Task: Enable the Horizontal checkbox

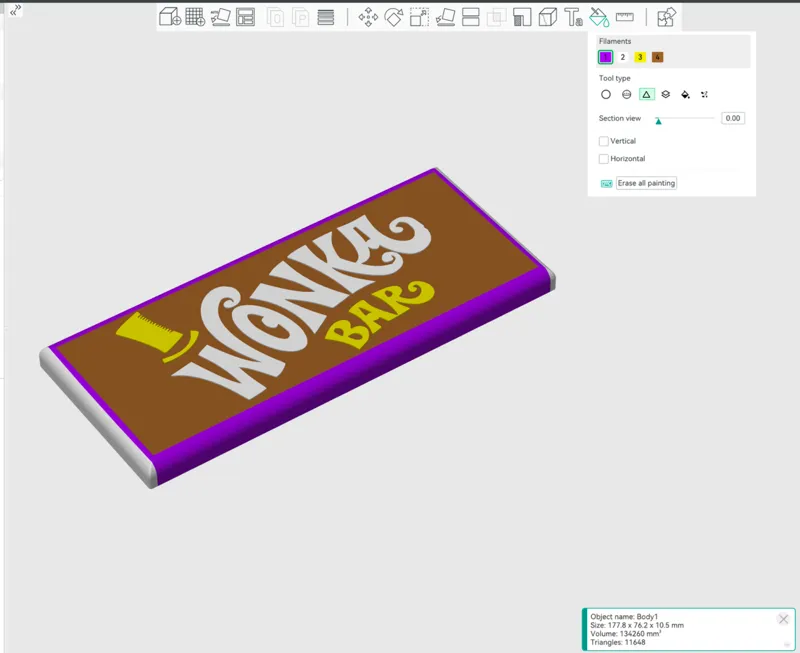Action: tap(604, 159)
